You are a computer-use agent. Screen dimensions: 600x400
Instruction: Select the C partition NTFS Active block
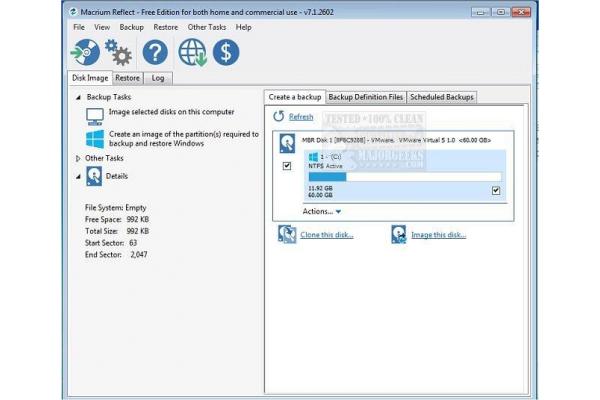pyautogui.click(x=405, y=176)
